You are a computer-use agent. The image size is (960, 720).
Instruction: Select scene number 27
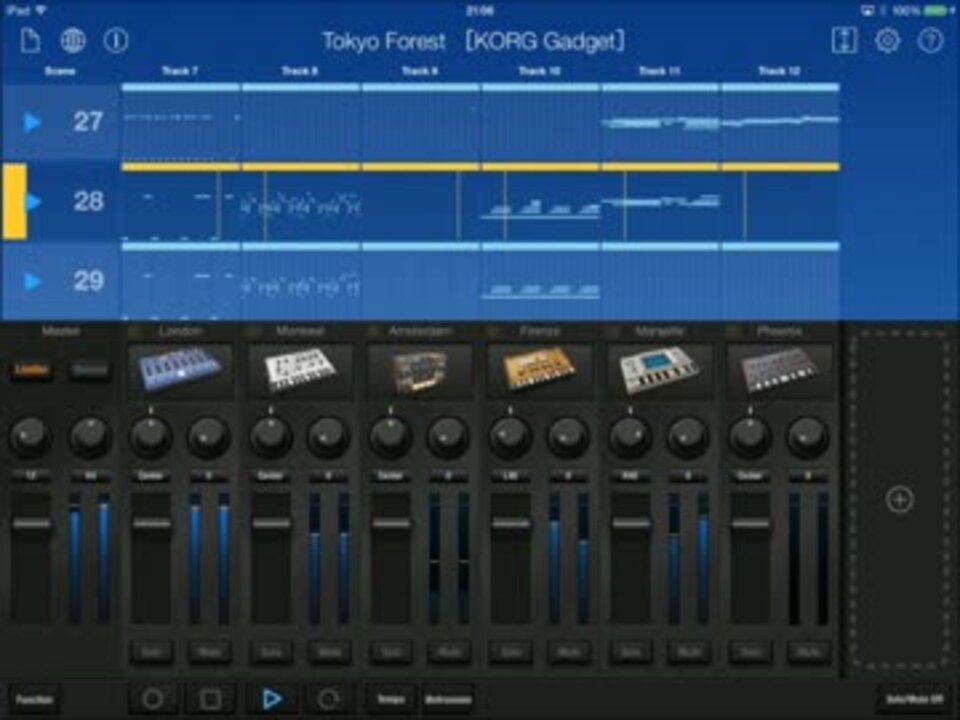(88, 122)
